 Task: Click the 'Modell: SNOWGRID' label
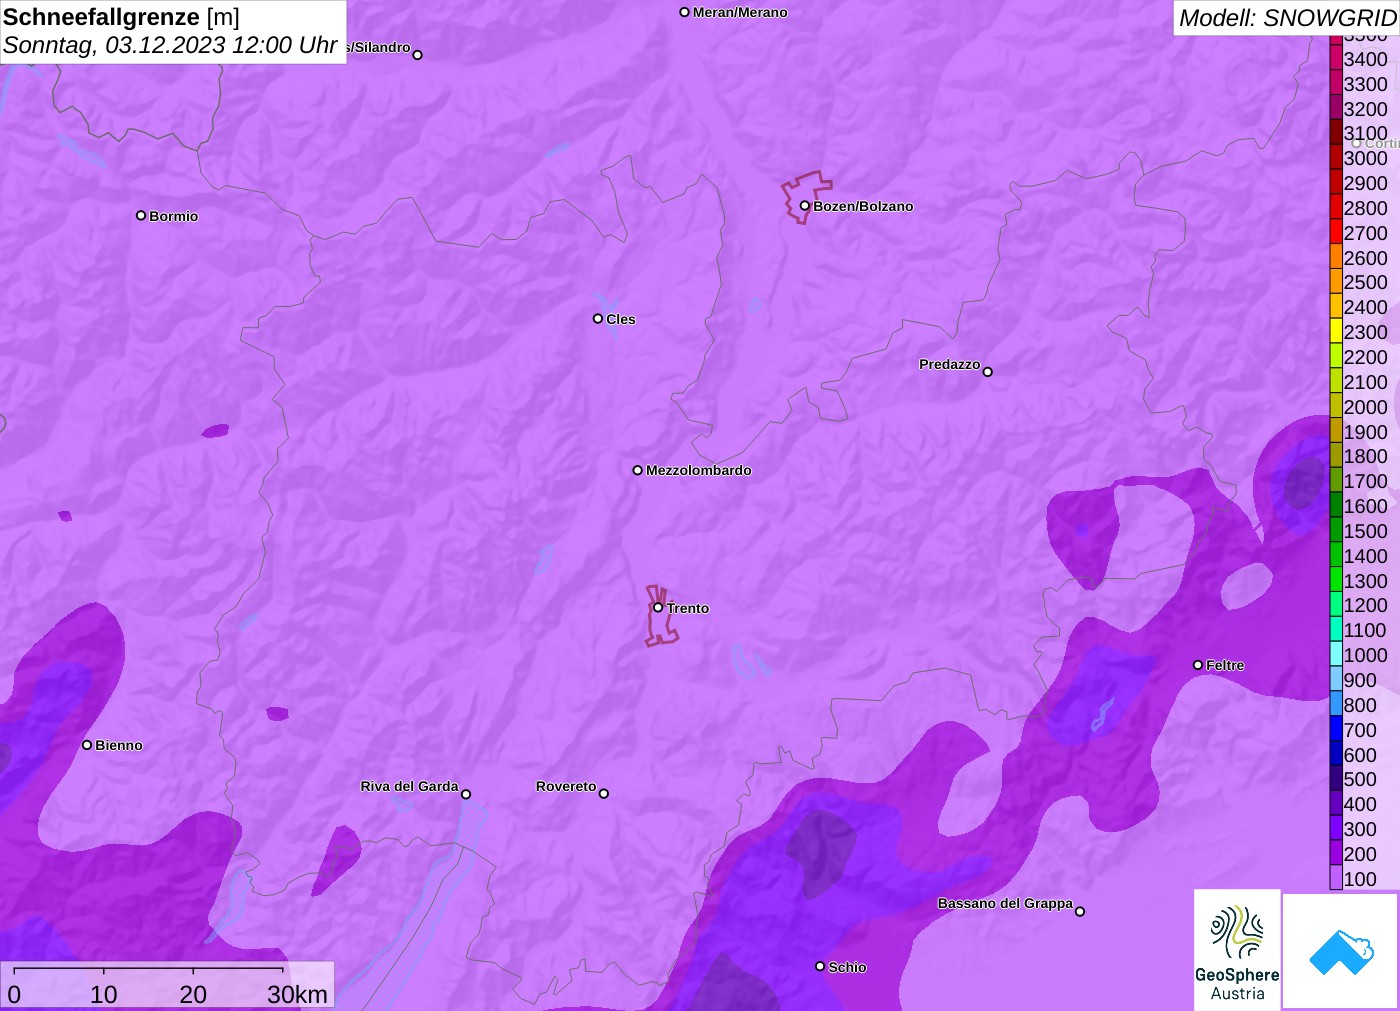pyautogui.click(x=1287, y=18)
